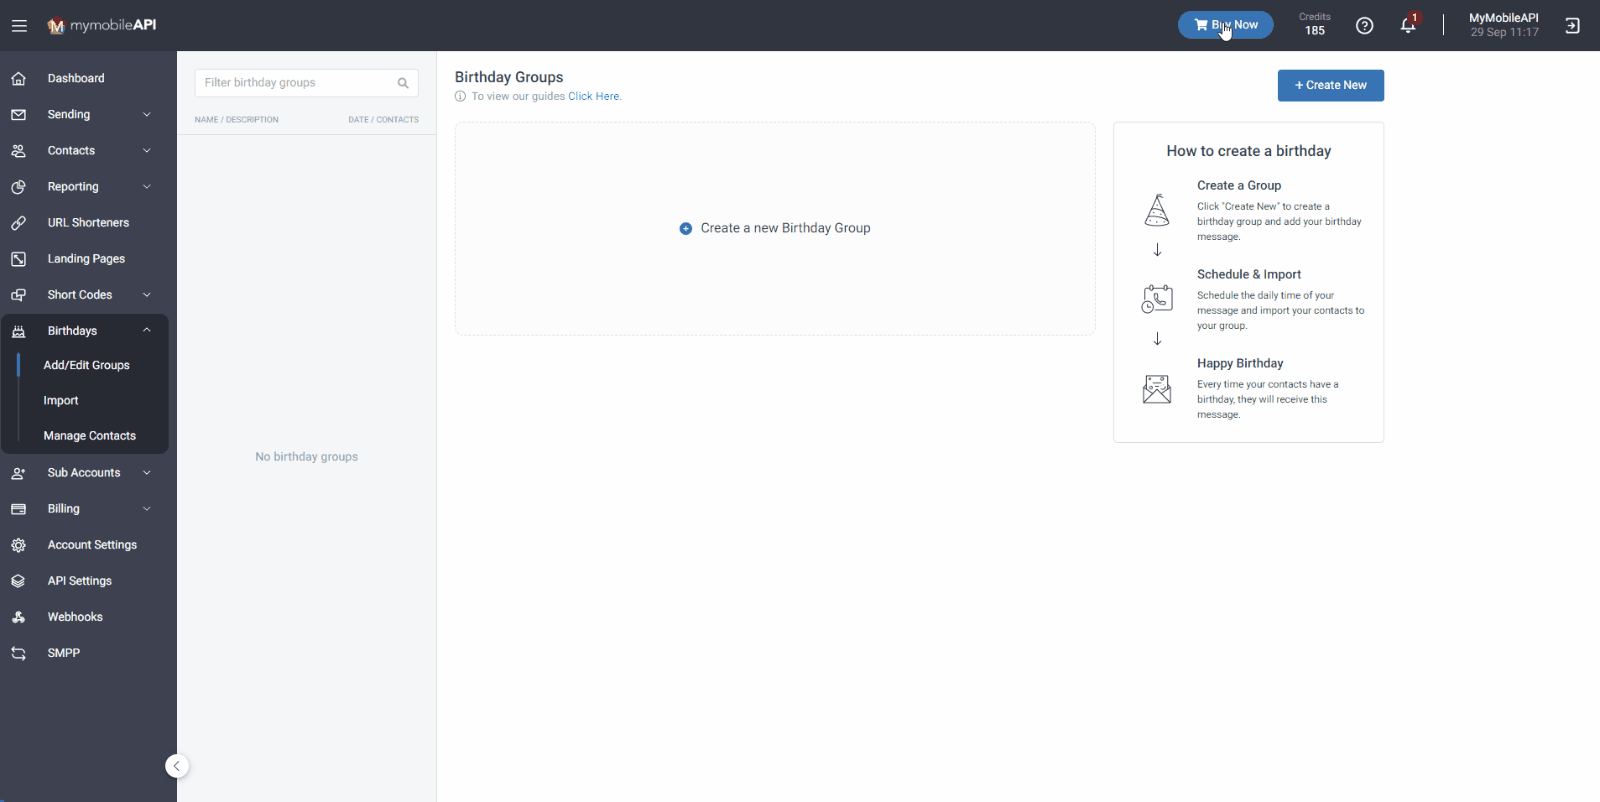1600x802 pixels.
Task: Click the Happy Birthday envelope icon
Action: click(1157, 388)
